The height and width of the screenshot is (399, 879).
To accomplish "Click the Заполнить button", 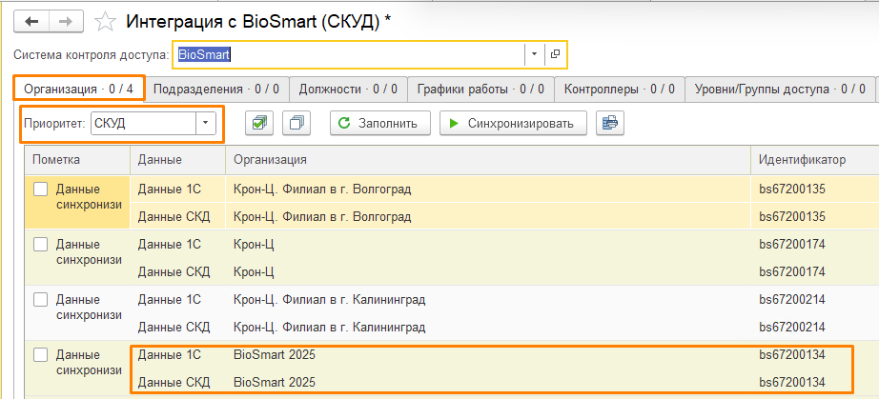I will [380, 123].
